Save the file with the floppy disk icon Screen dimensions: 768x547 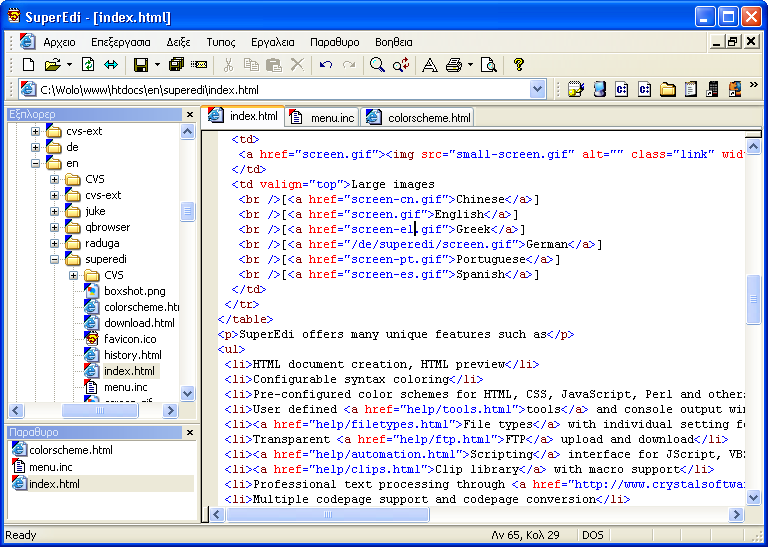click(x=141, y=65)
